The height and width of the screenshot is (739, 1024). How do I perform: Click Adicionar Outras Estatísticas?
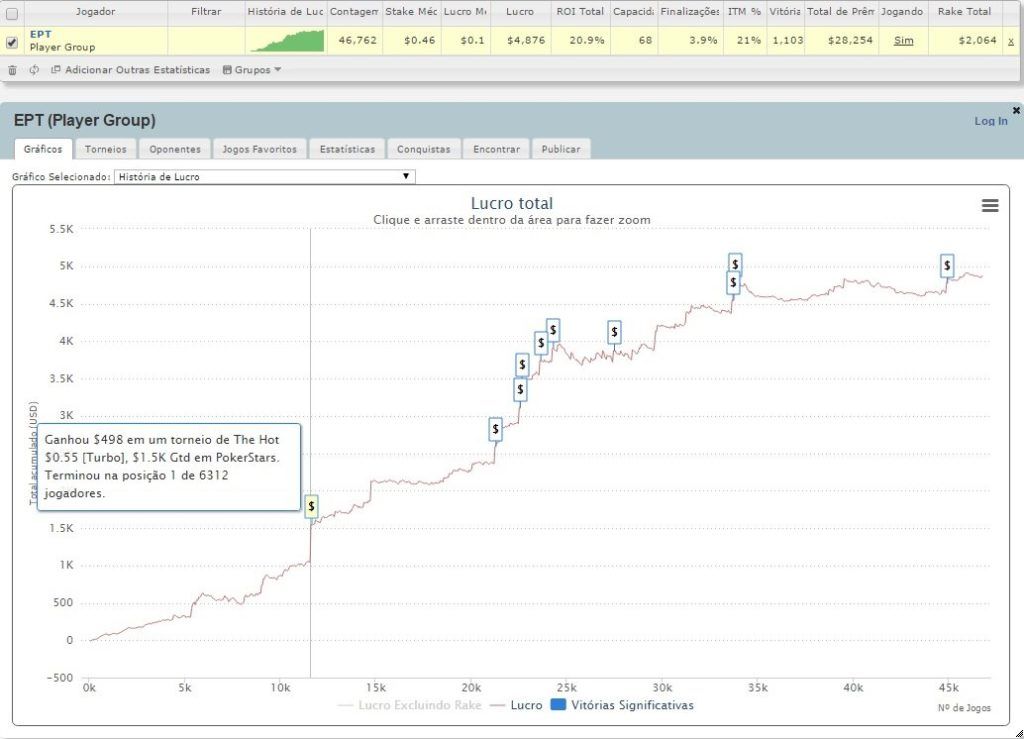click(x=130, y=70)
